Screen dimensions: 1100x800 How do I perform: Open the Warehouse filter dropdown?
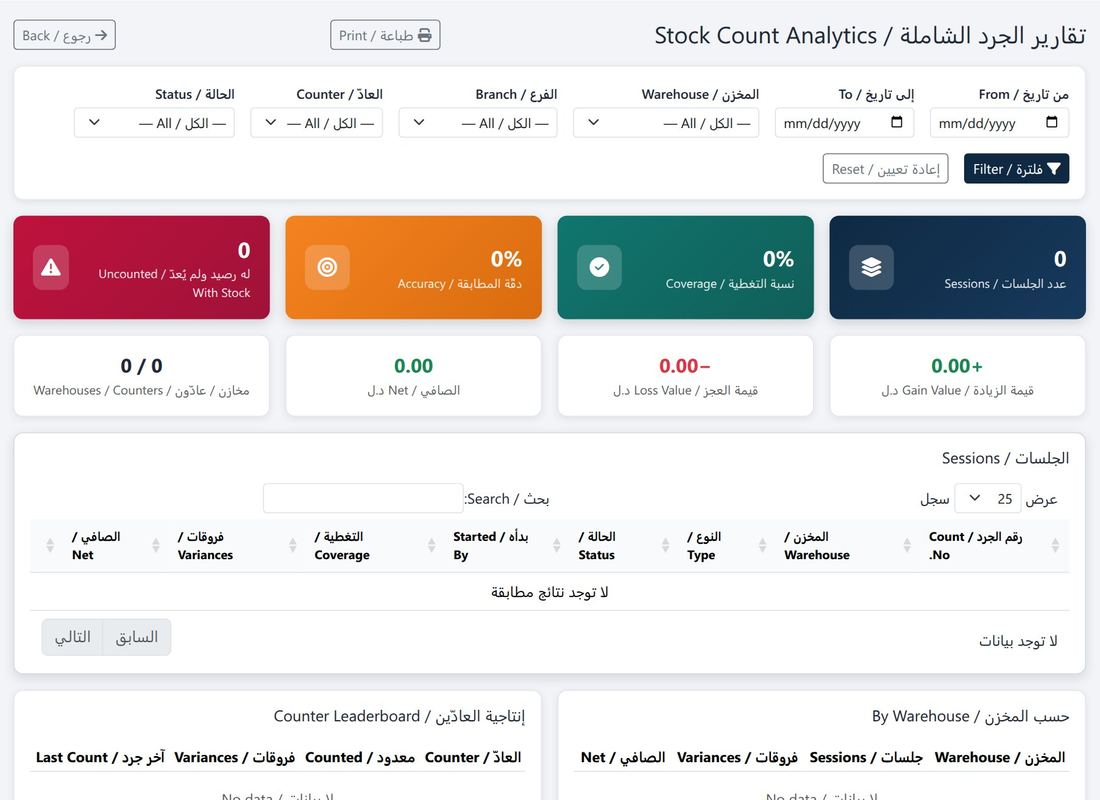coord(666,123)
